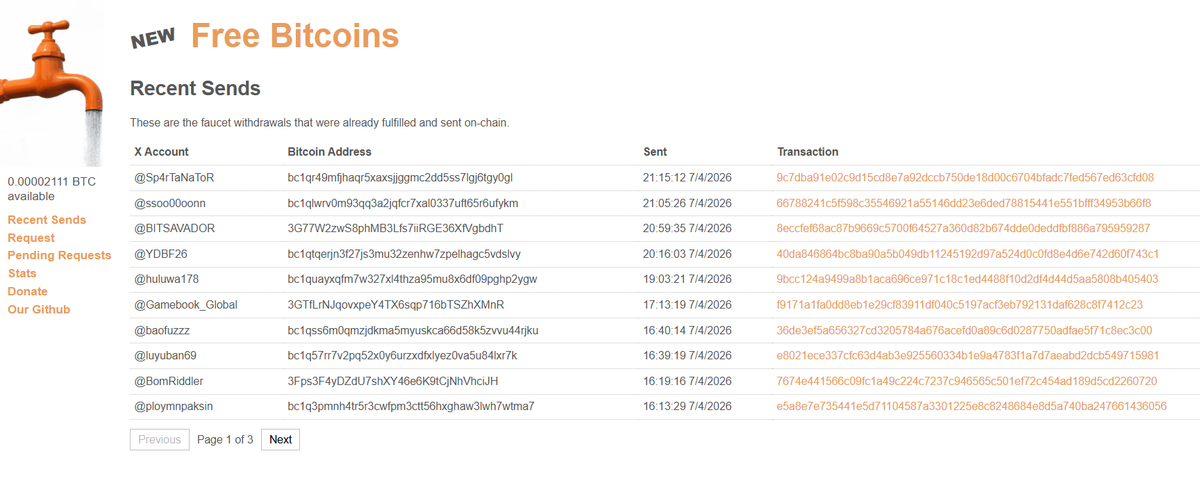Click the Recent Sends heading
The height and width of the screenshot is (490, 1200).
[x=195, y=89]
